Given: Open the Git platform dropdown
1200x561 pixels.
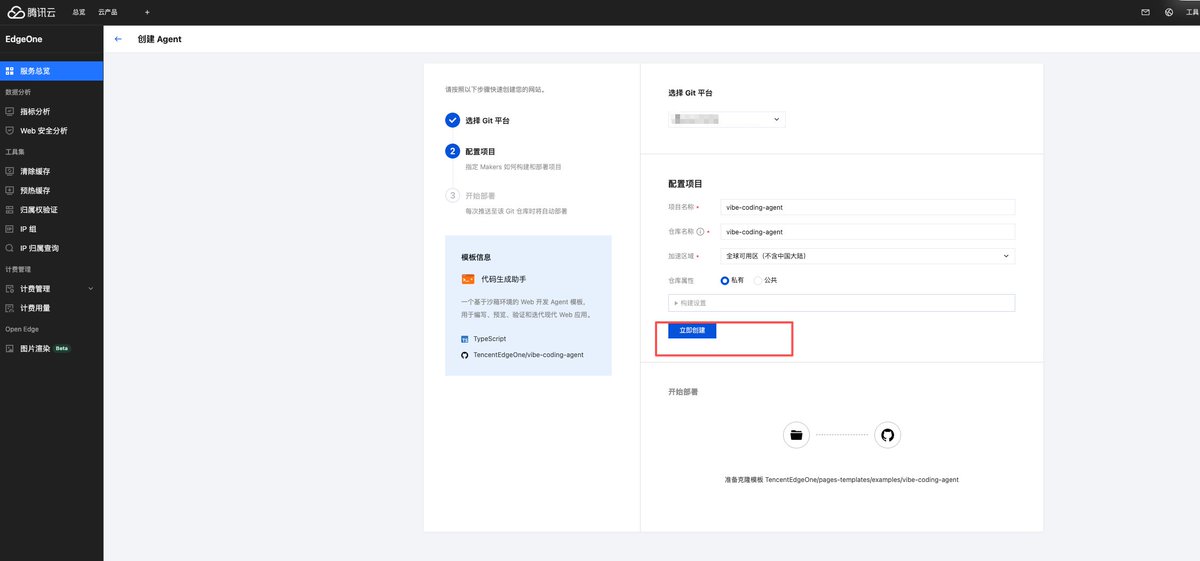Looking at the screenshot, I should coord(727,119).
